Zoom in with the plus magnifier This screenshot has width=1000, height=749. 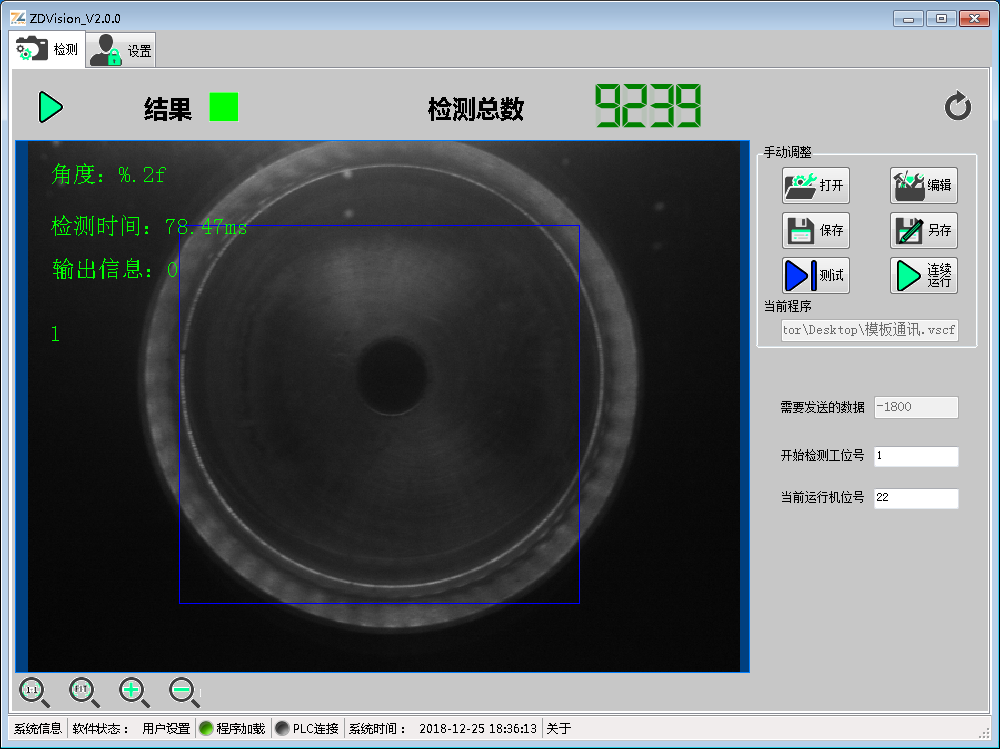coord(134,692)
